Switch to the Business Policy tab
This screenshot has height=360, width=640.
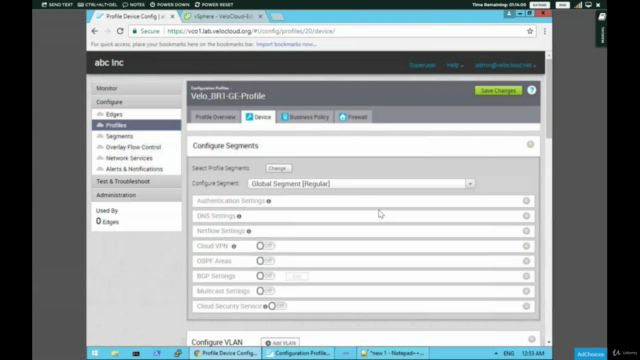click(305, 117)
